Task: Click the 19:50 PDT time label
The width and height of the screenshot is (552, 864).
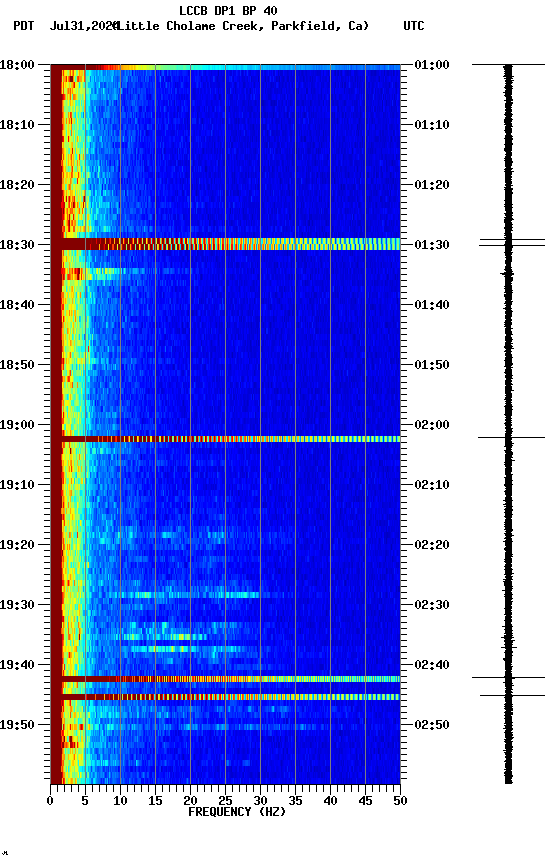Action: [17, 726]
